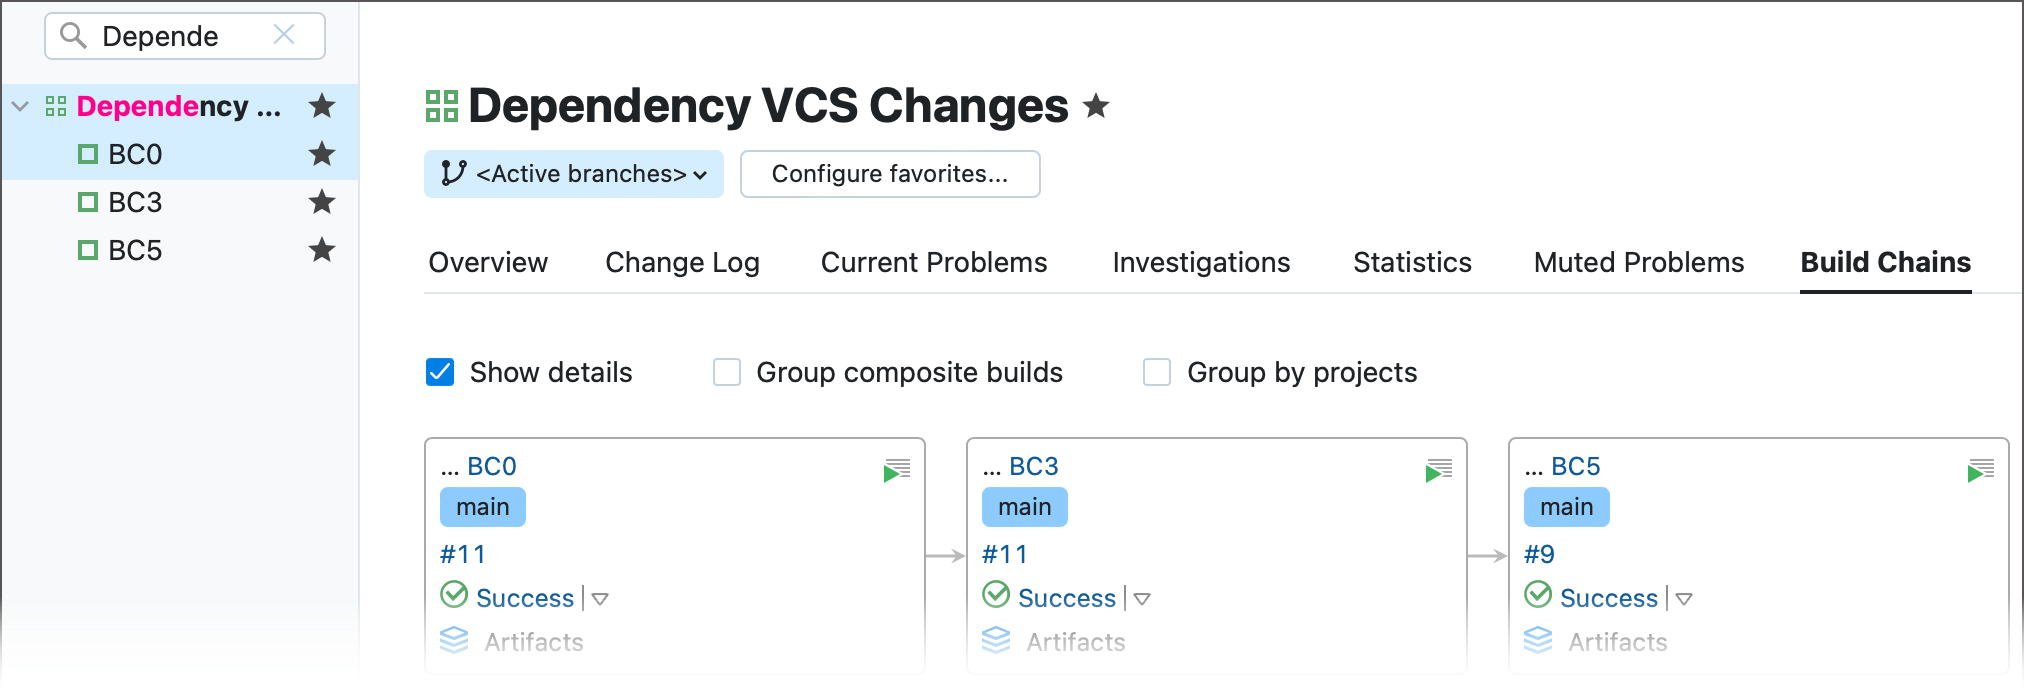
Task: Click the favorite star beside BC5 in the sidebar
Action: 321,250
